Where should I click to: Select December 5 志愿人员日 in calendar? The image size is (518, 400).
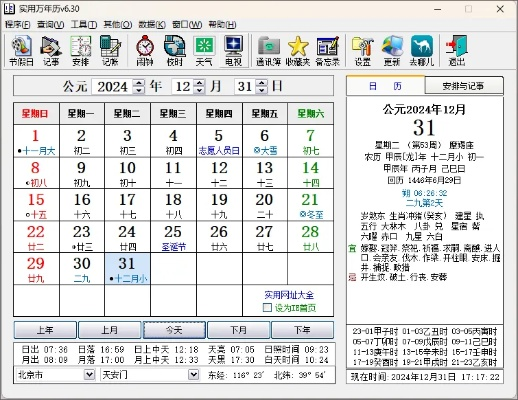tap(219, 141)
